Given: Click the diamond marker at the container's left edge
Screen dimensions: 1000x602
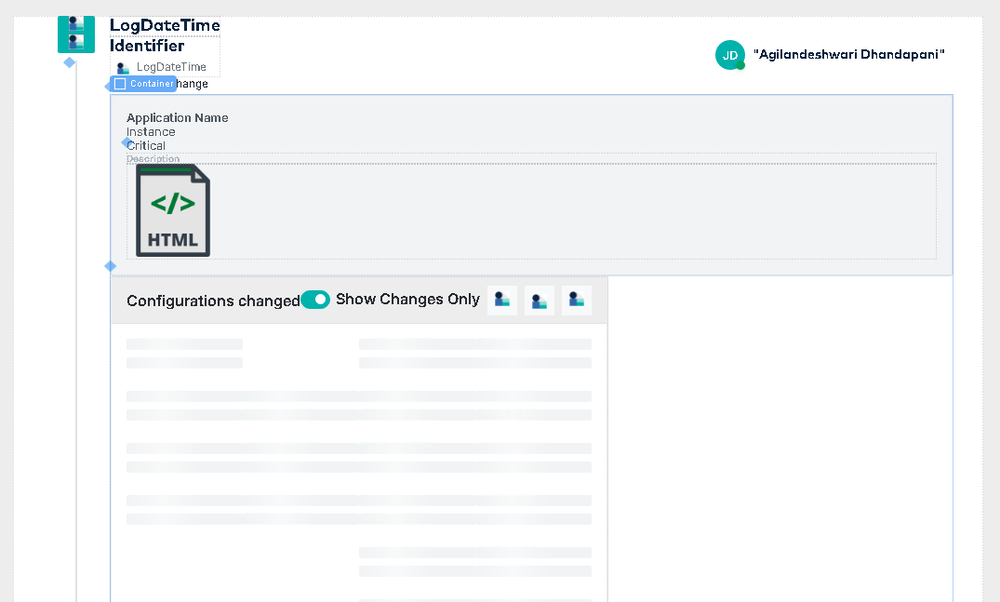Looking at the screenshot, I should click(110, 266).
